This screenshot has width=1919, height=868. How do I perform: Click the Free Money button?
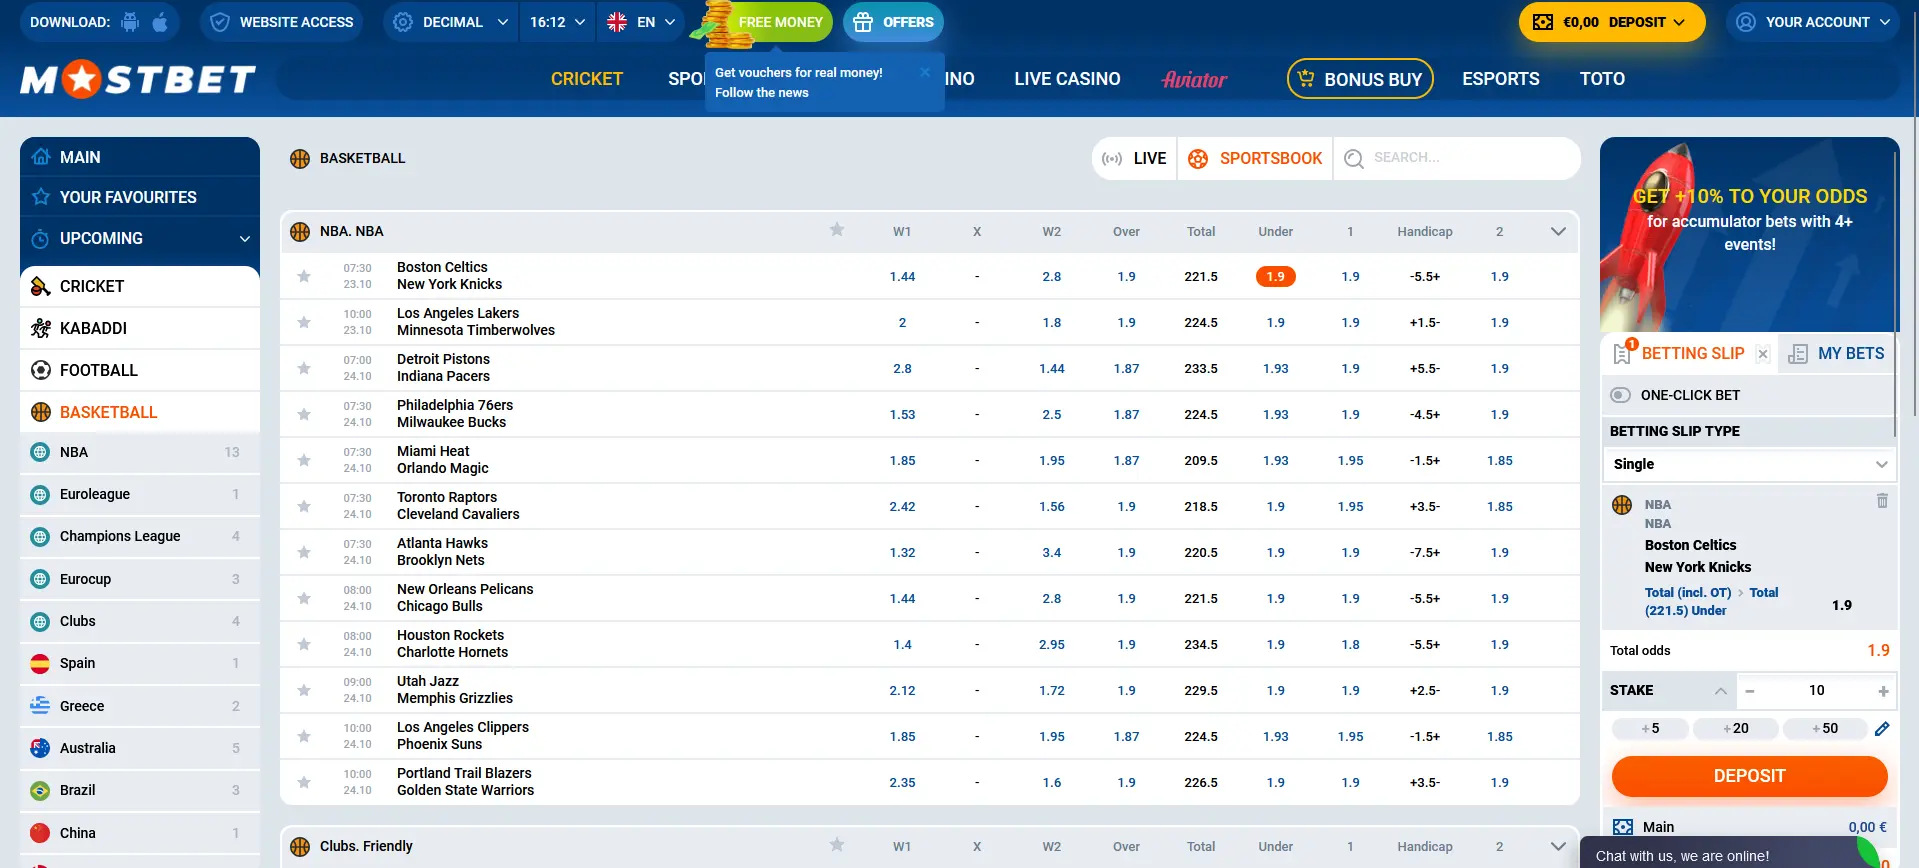point(780,22)
